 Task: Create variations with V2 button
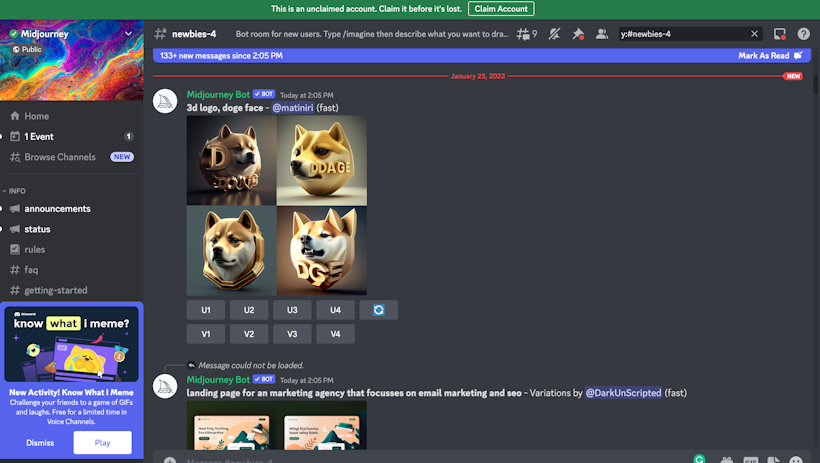(x=249, y=334)
